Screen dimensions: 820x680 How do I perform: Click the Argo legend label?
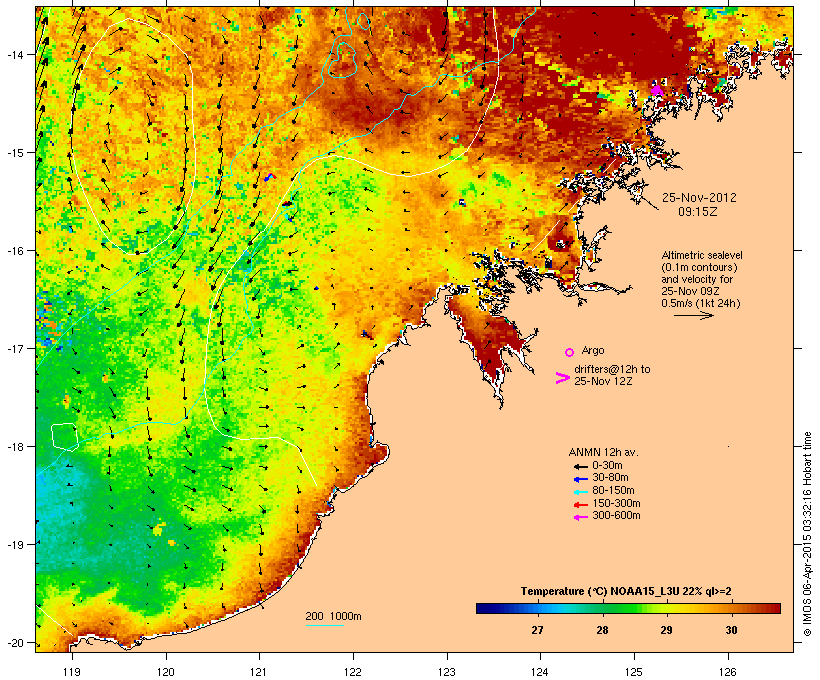(x=593, y=350)
